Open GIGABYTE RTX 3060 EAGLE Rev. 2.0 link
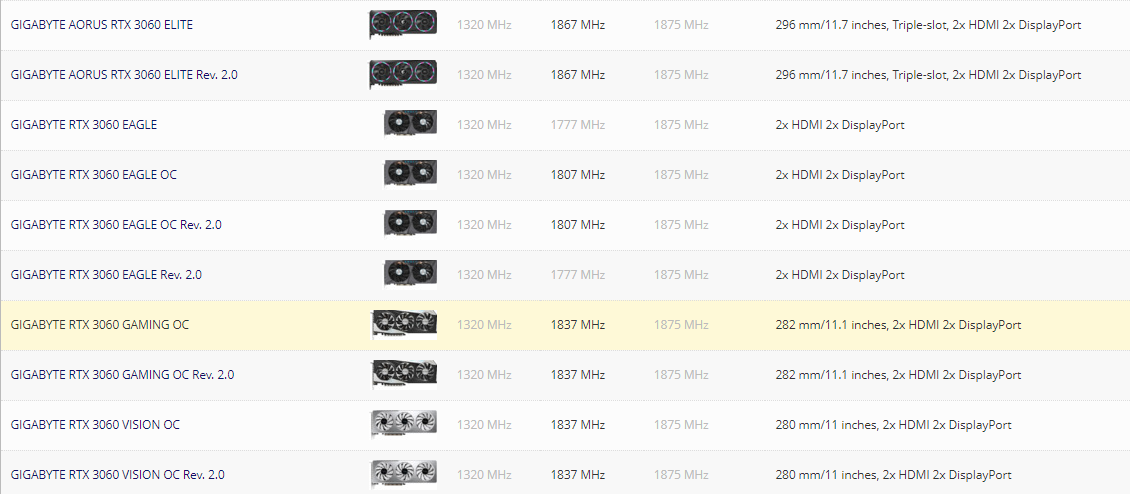1130x494 pixels. pos(106,275)
